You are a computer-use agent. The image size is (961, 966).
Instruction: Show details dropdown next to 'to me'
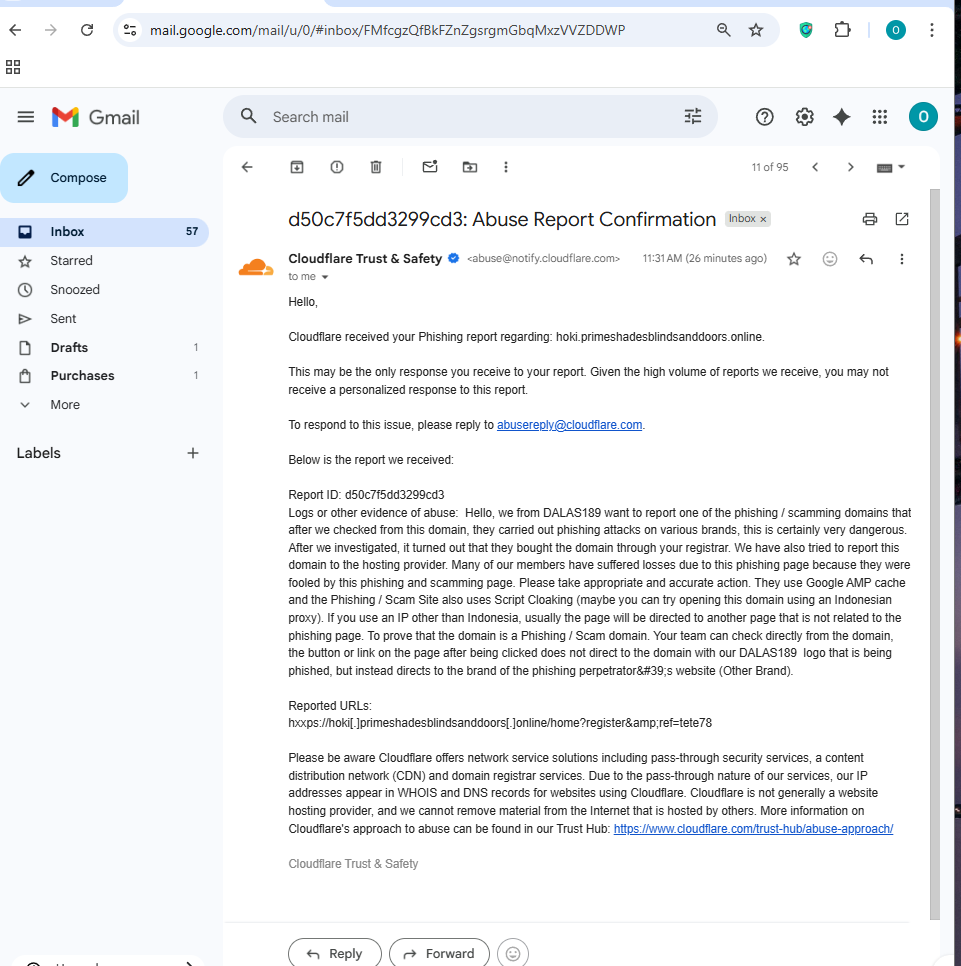[325, 277]
